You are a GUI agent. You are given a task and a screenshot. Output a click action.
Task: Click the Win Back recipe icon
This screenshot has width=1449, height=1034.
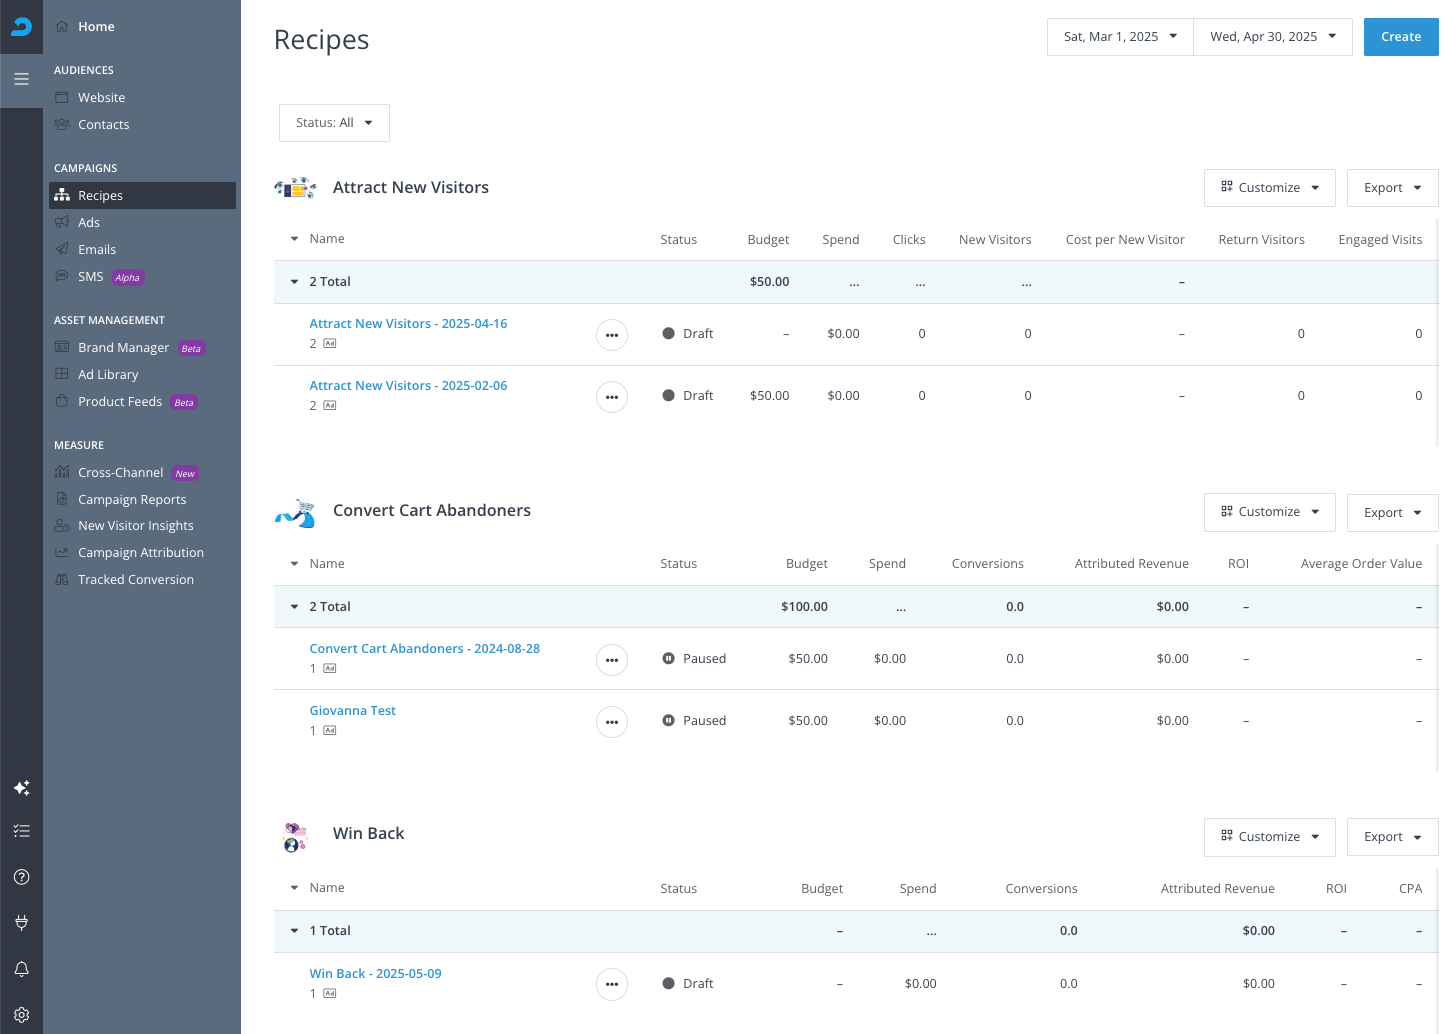pos(295,837)
